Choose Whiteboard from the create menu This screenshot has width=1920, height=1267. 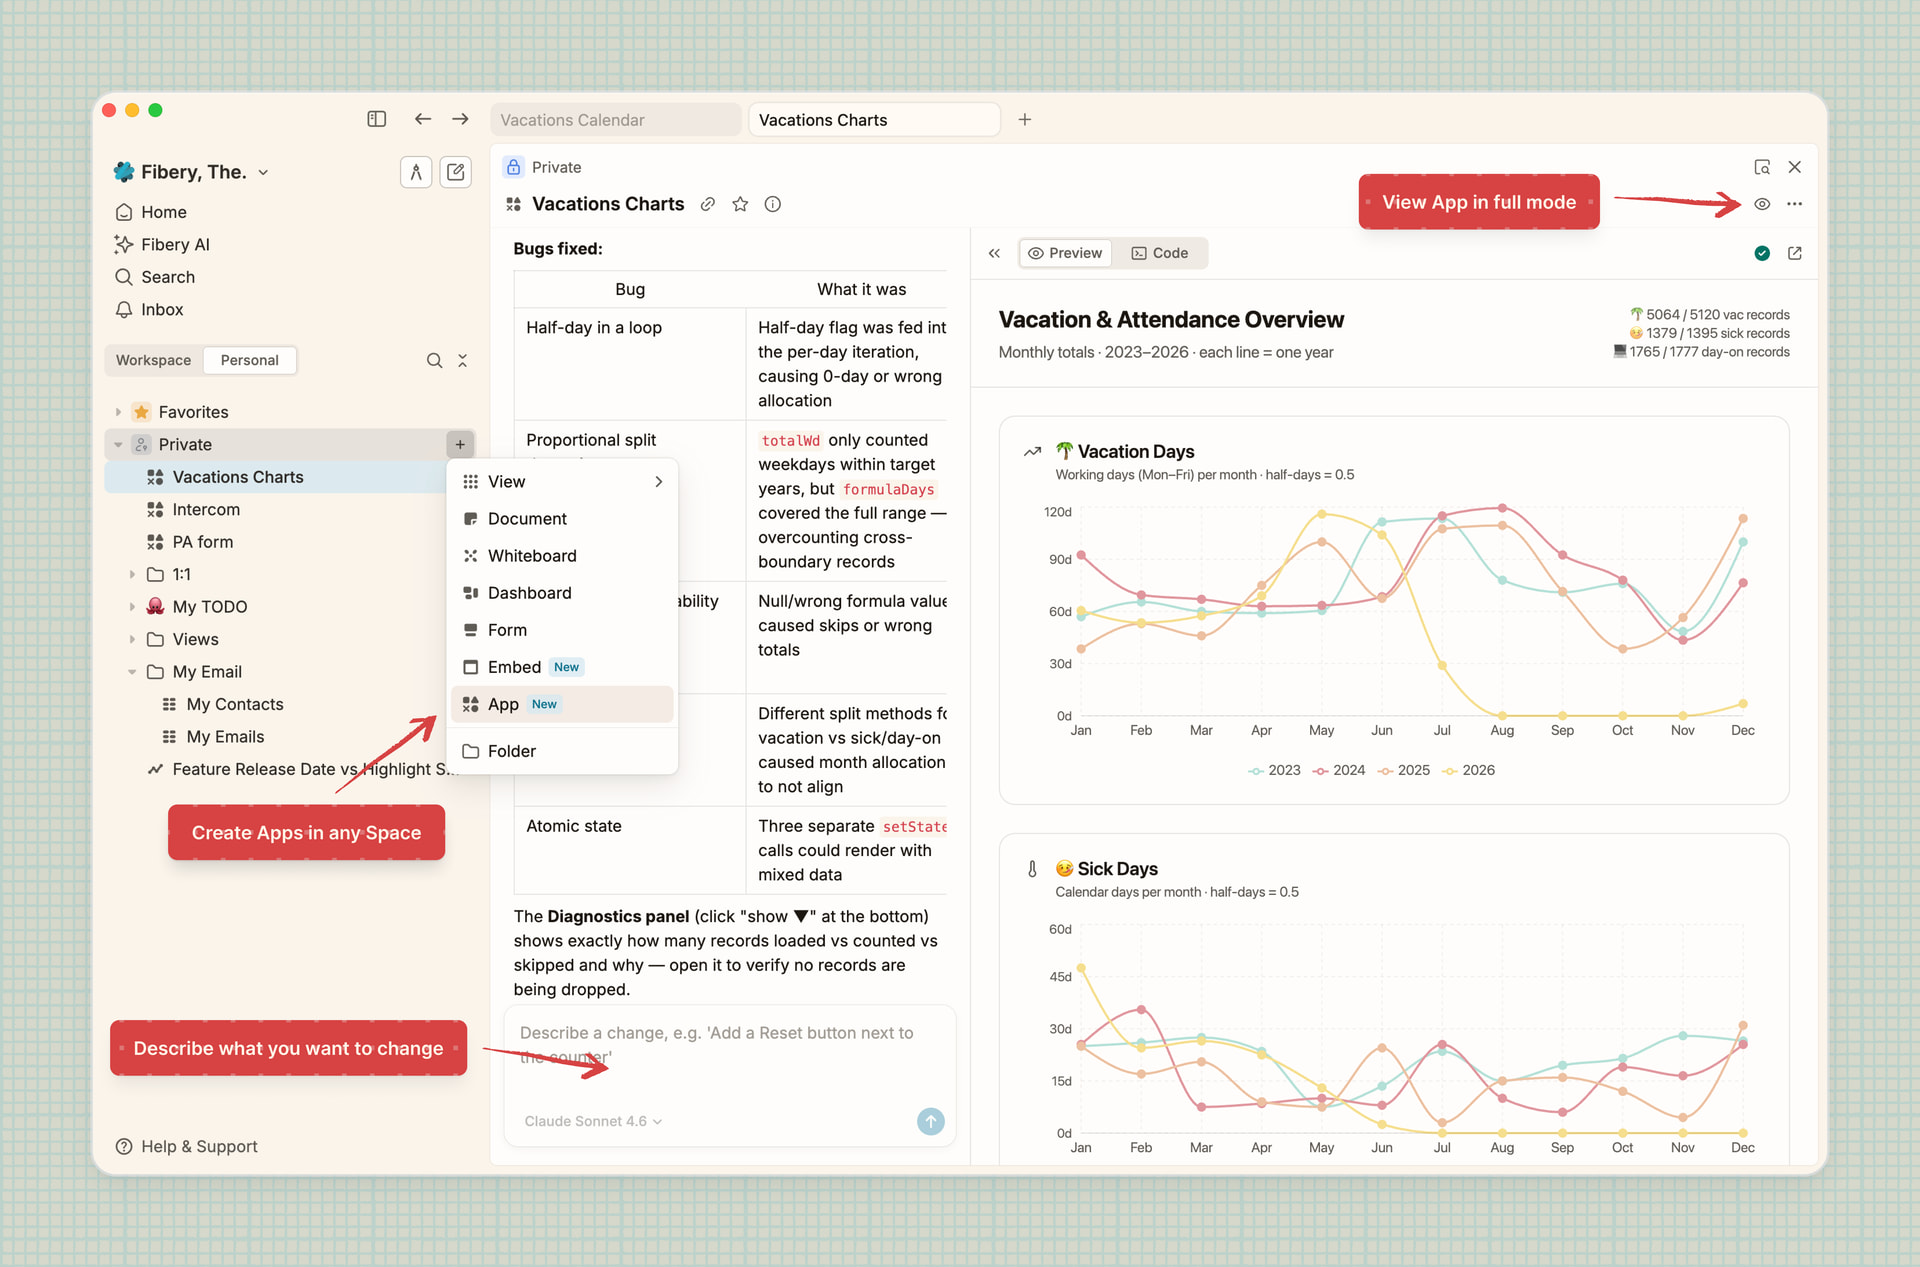[x=562, y=556]
